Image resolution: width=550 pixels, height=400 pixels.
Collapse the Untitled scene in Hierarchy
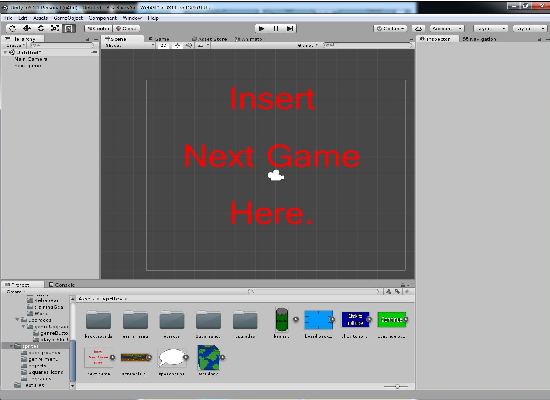(x=5, y=52)
